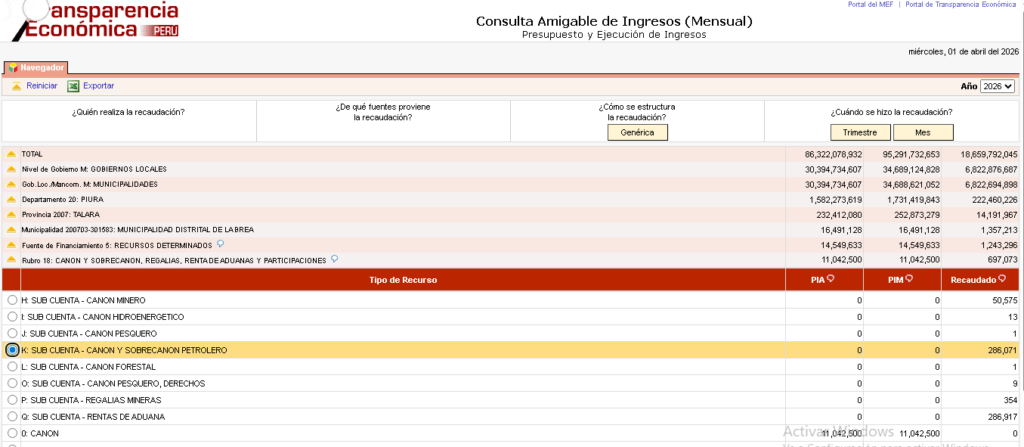Choose the RENTAS DE ADUANA radio button
1024x447 pixels.
(12, 416)
